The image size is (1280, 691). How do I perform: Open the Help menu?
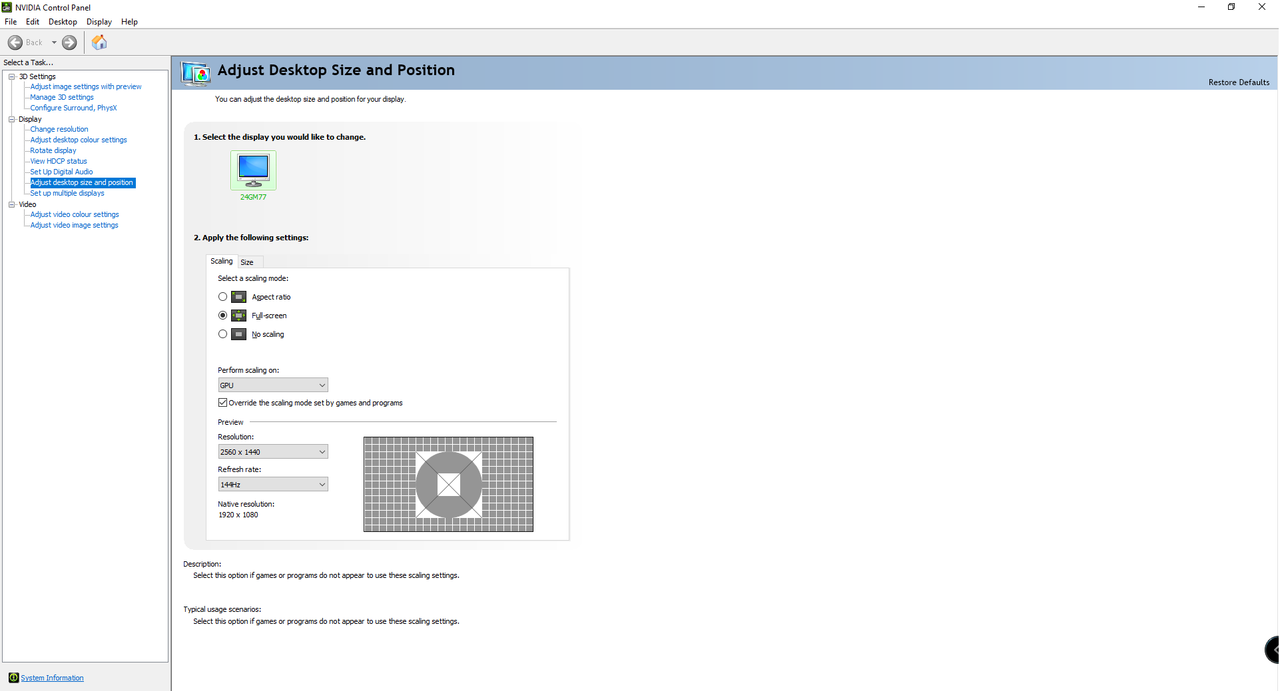(x=129, y=21)
